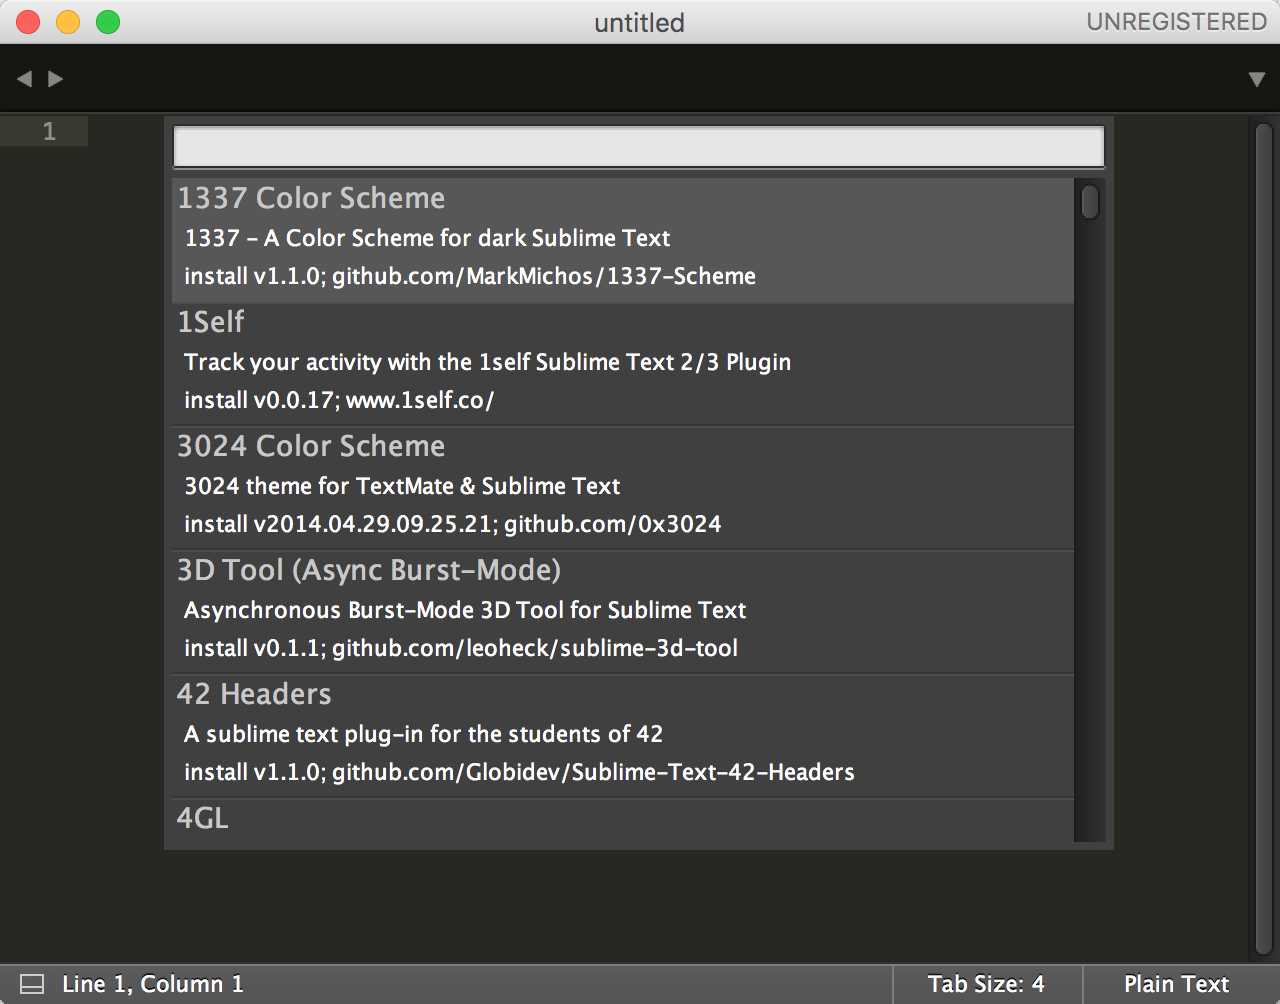
Task: Click the UNREGISTERED label in title bar
Action: (x=1177, y=22)
